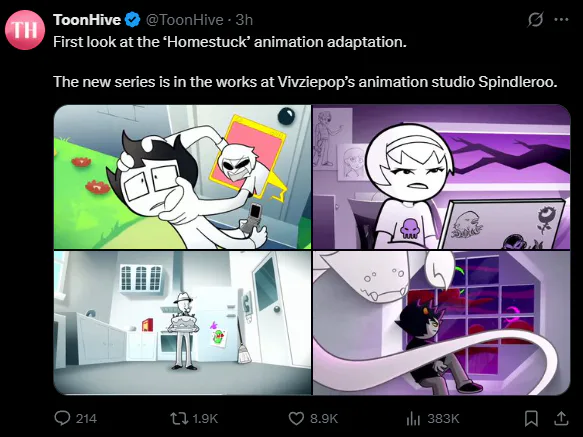The height and width of the screenshot is (437, 583).
Task: Click the ToonHive profile avatar
Action: point(25,30)
